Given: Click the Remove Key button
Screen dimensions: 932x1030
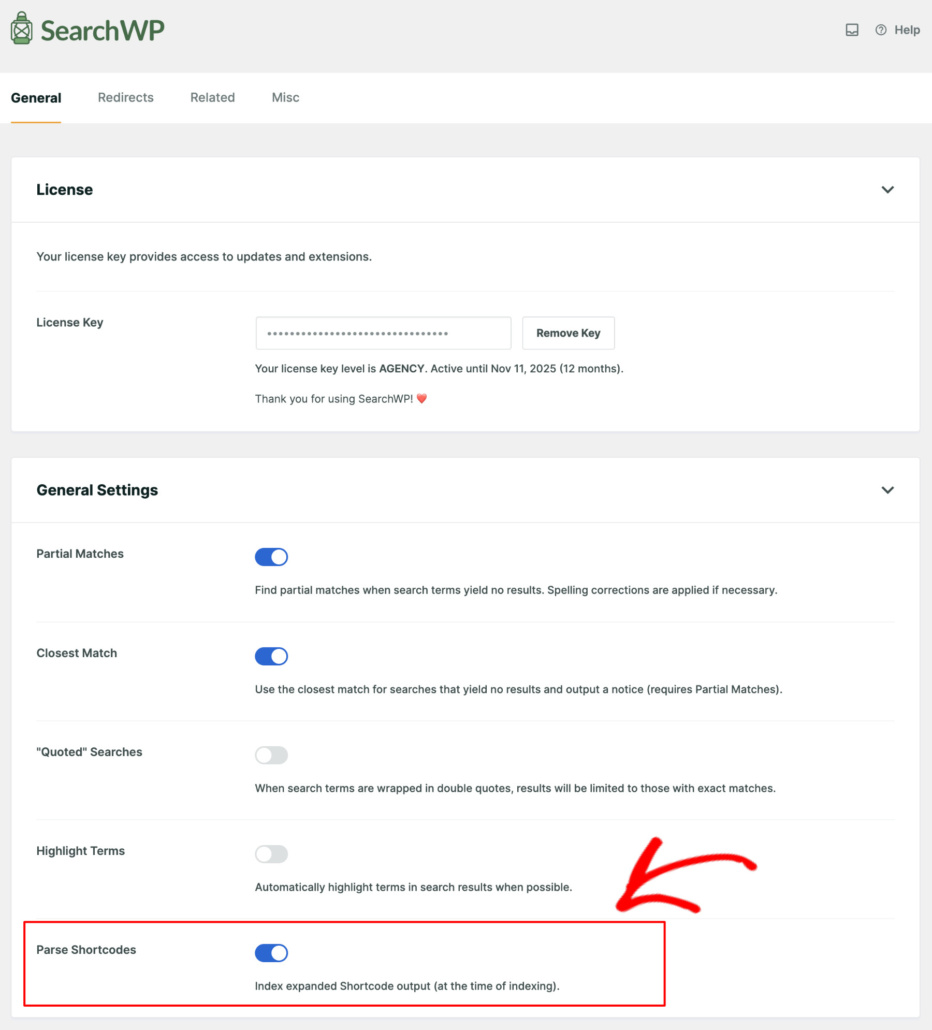Looking at the screenshot, I should point(568,333).
